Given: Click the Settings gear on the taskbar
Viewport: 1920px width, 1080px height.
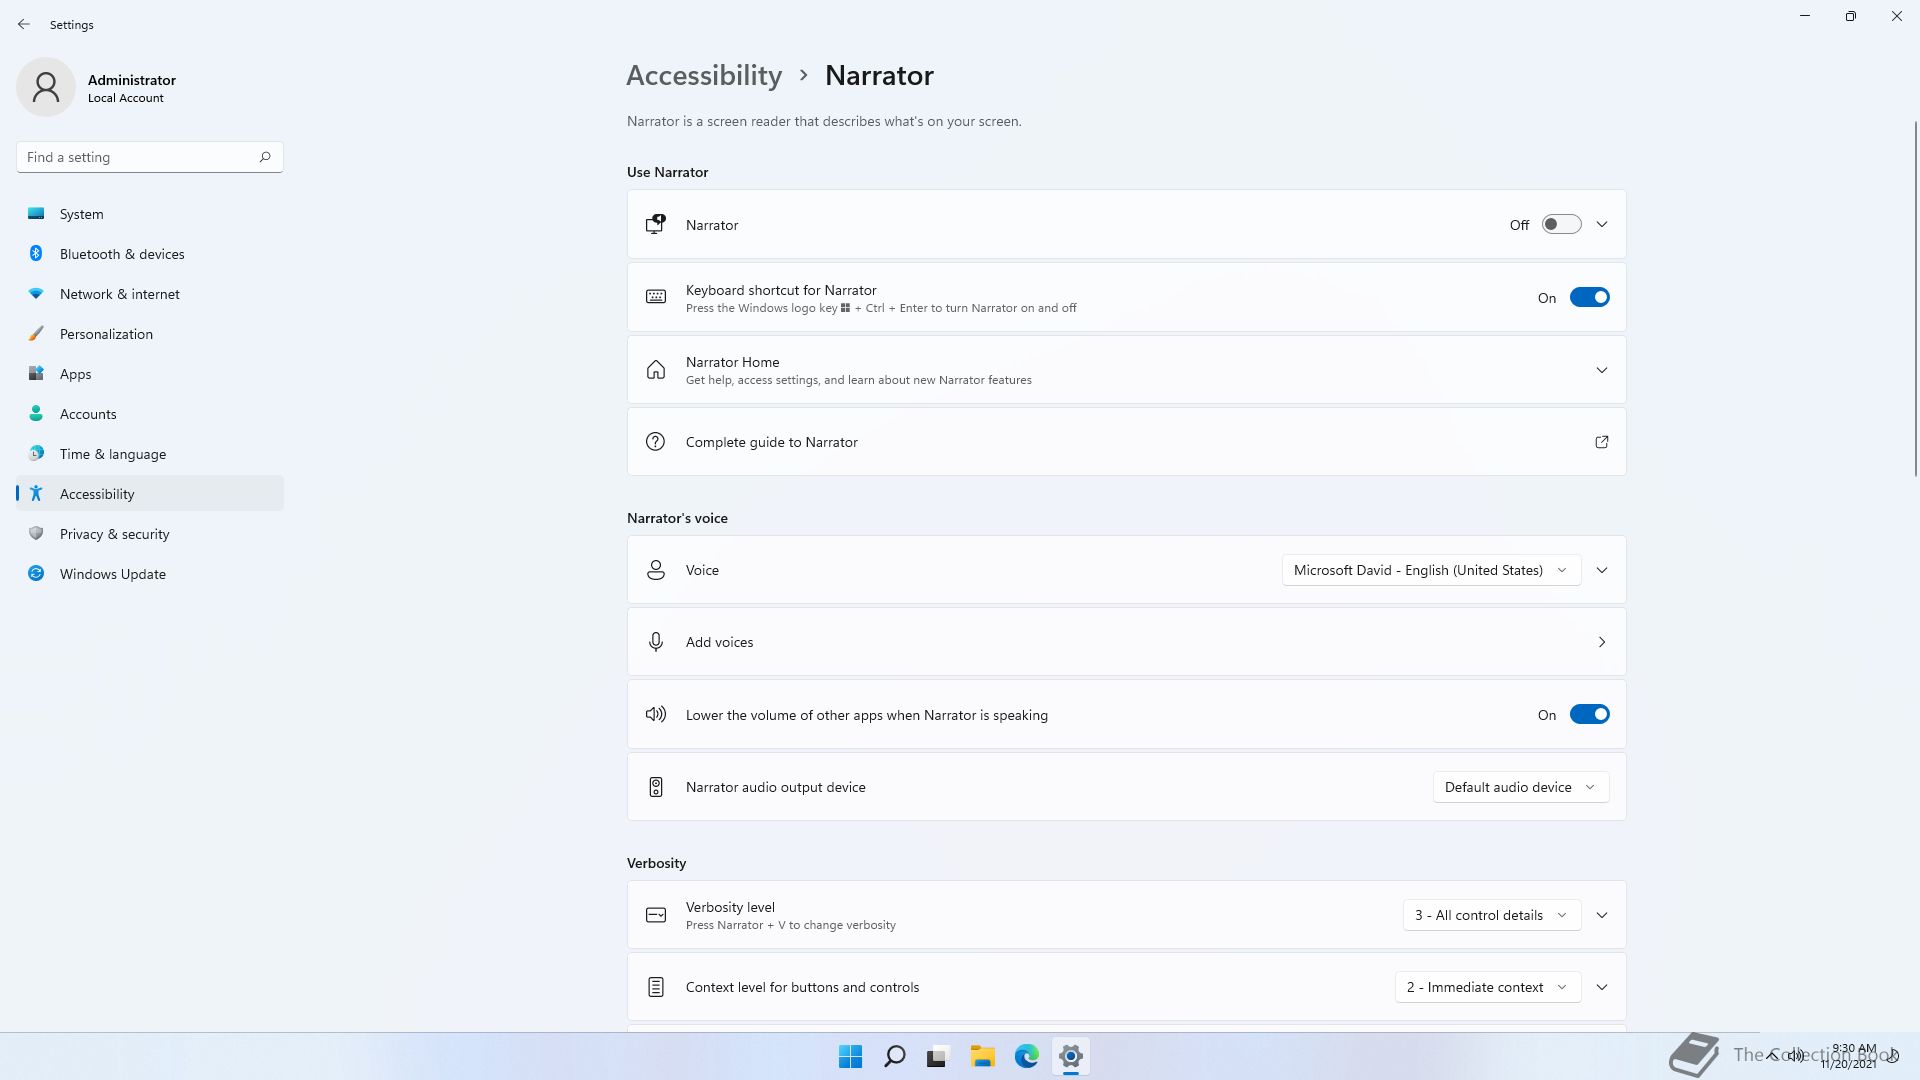Looking at the screenshot, I should [x=1070, y=1056].
